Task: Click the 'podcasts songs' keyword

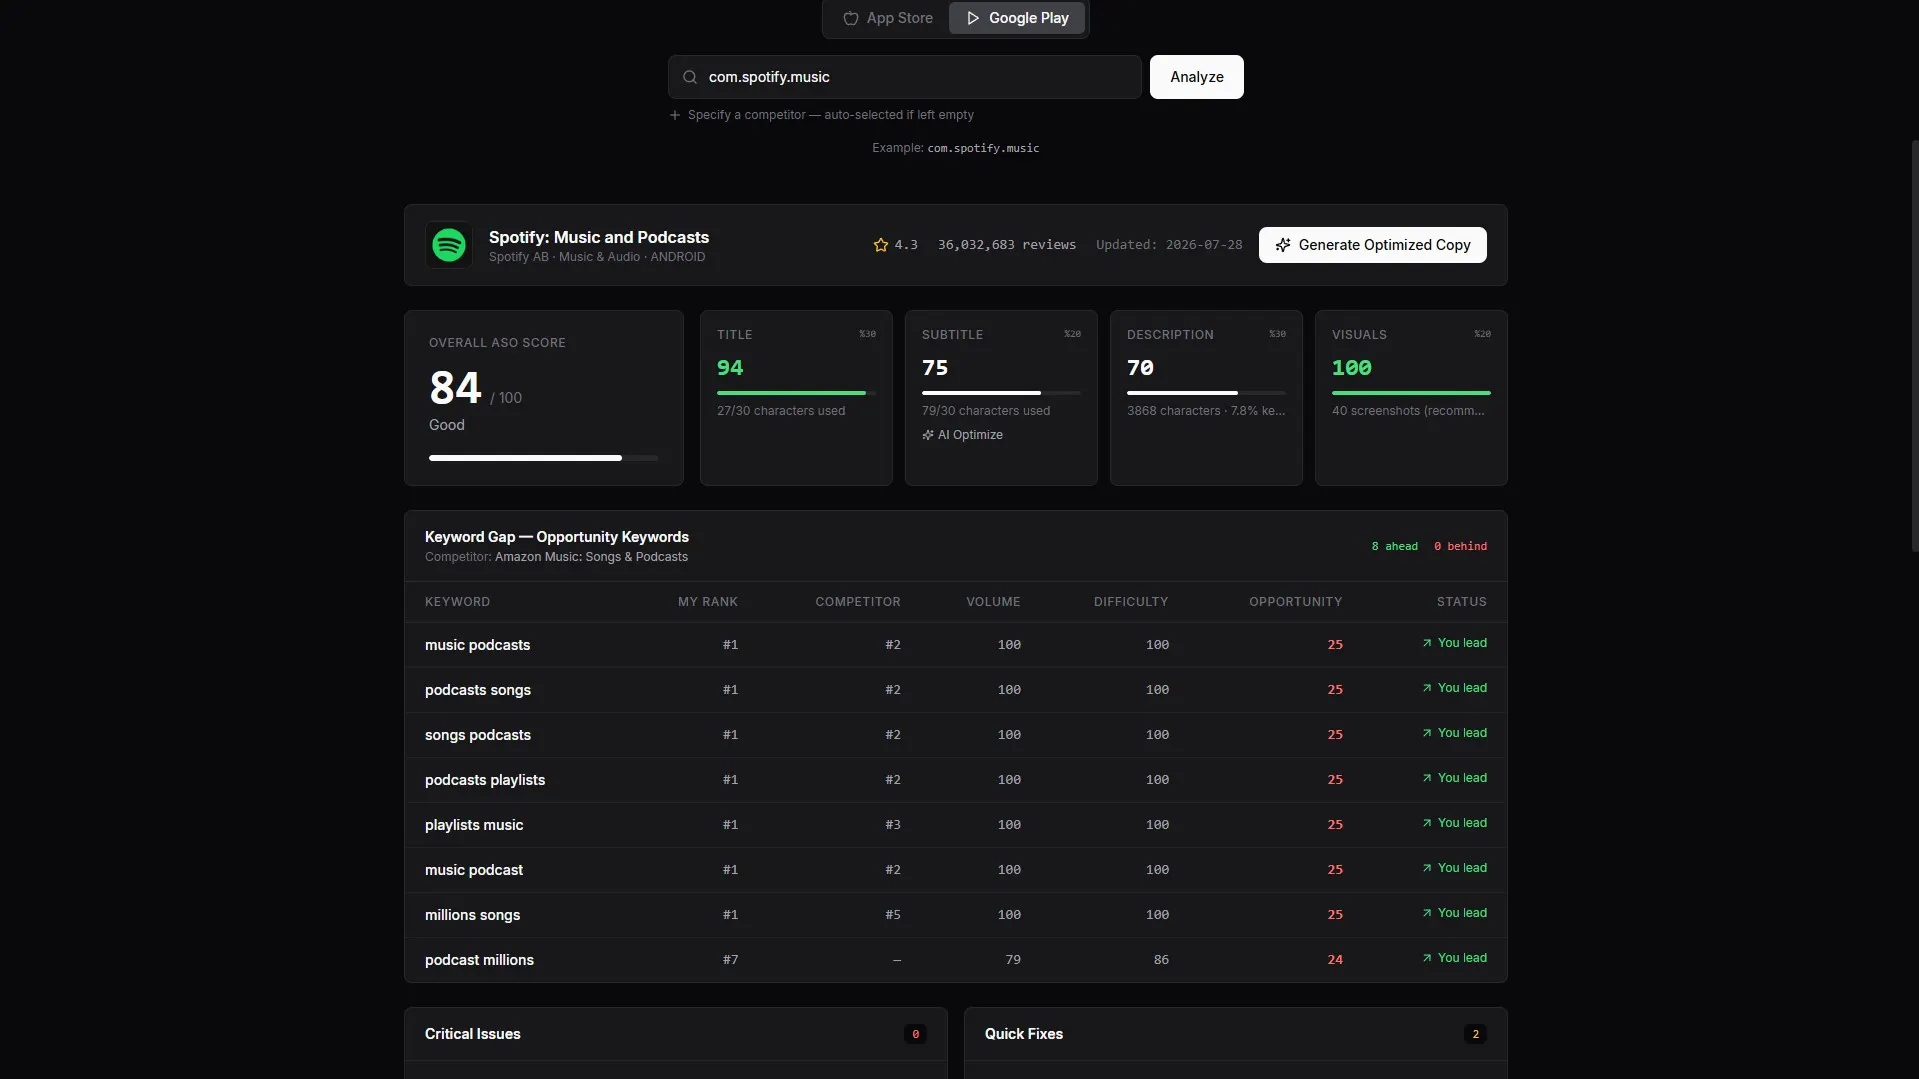Action: click(x=477, y=690)
